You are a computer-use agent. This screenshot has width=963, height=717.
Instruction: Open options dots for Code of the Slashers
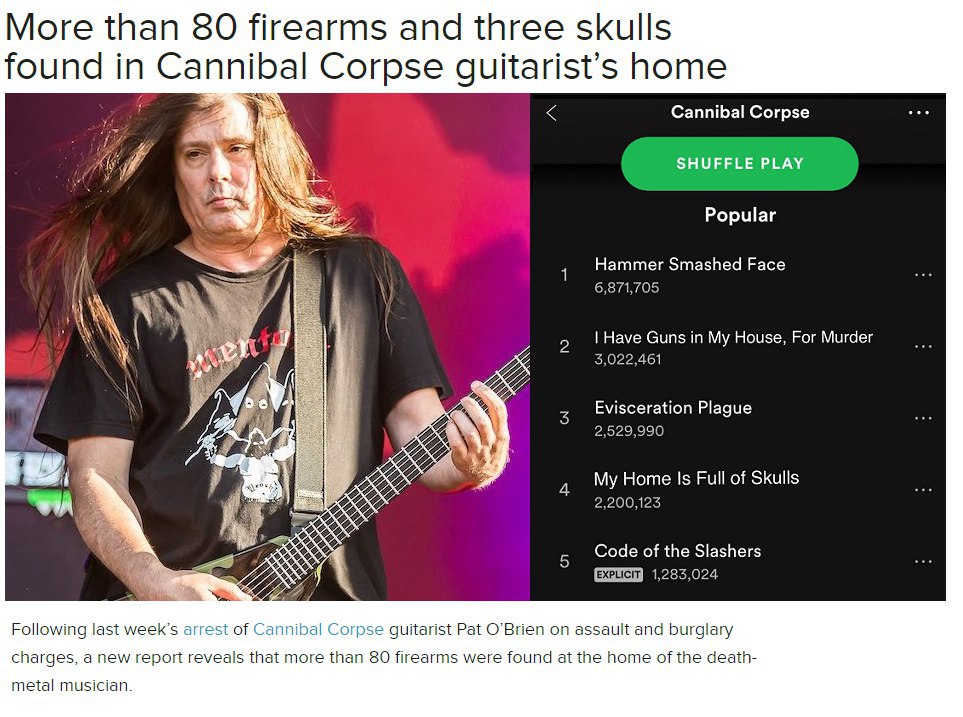923,562
